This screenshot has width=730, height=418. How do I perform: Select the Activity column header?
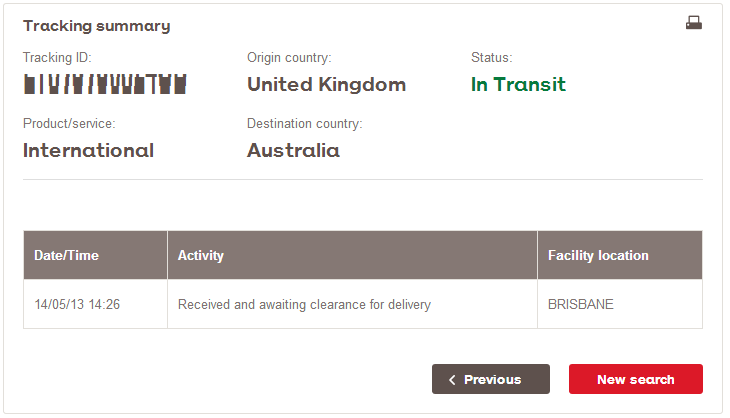pos(352,255)
